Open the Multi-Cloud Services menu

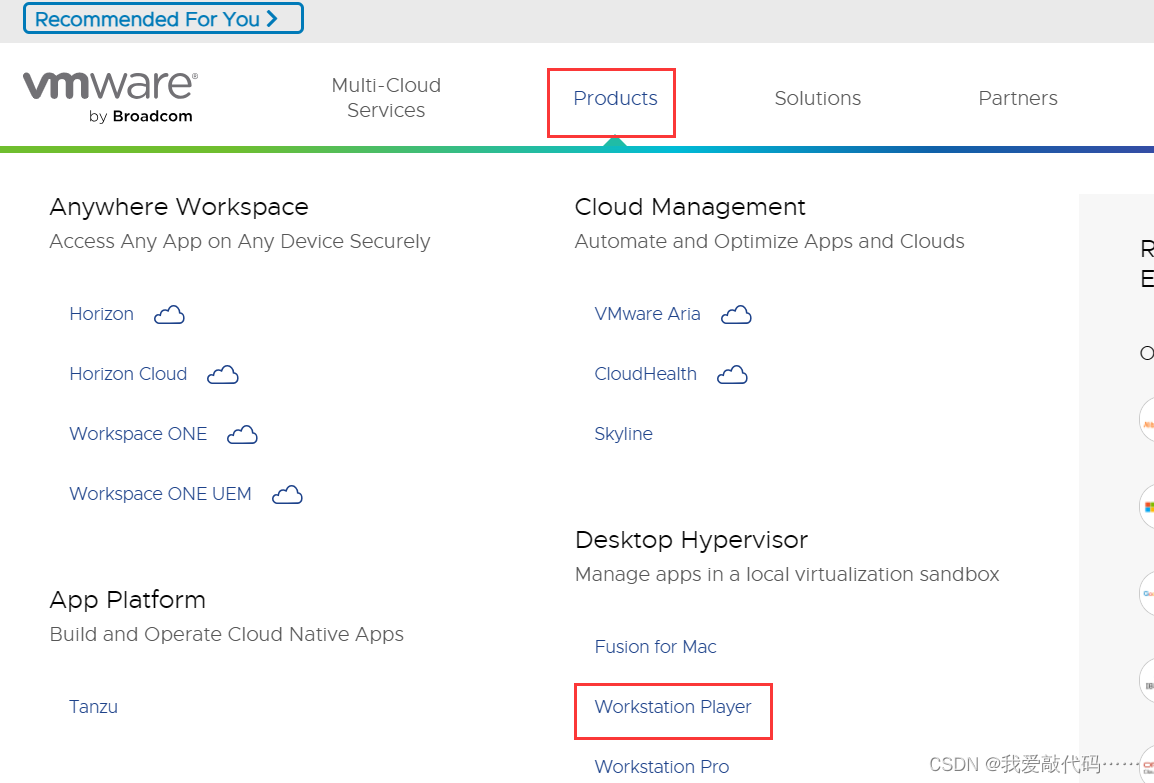click(x=386, y=97)
